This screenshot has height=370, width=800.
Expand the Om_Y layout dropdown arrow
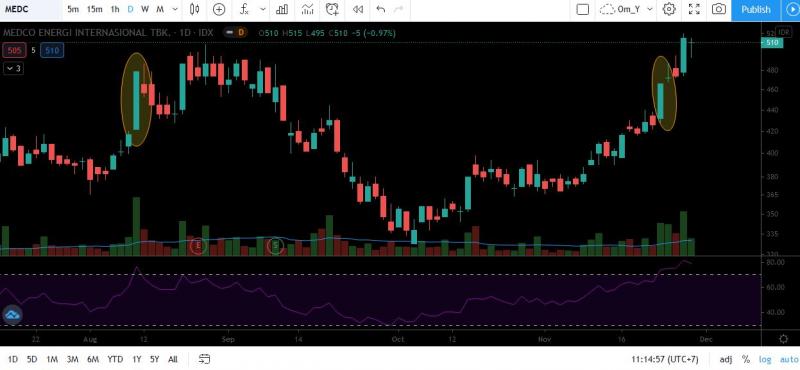coord(649,9)
